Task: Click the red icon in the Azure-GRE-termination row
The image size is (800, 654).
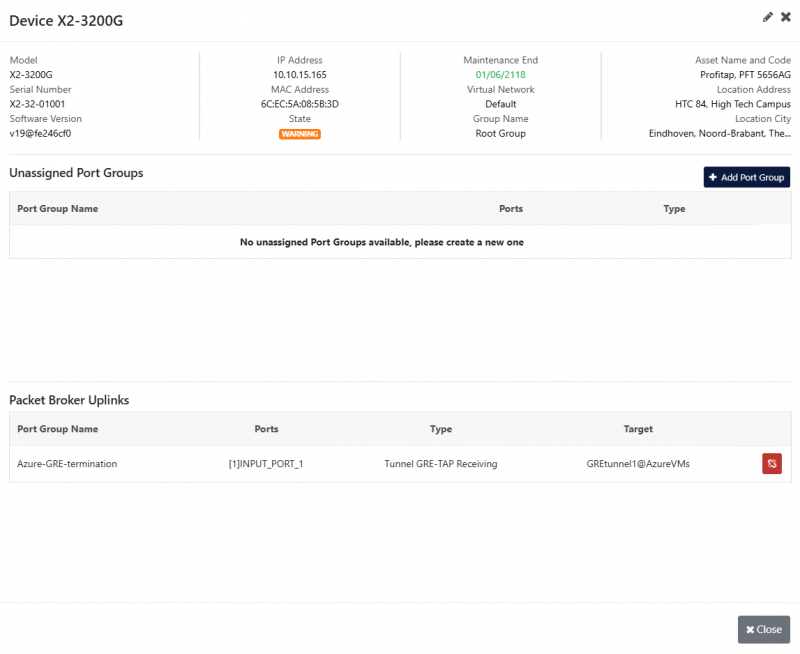Action: (772, 463)
